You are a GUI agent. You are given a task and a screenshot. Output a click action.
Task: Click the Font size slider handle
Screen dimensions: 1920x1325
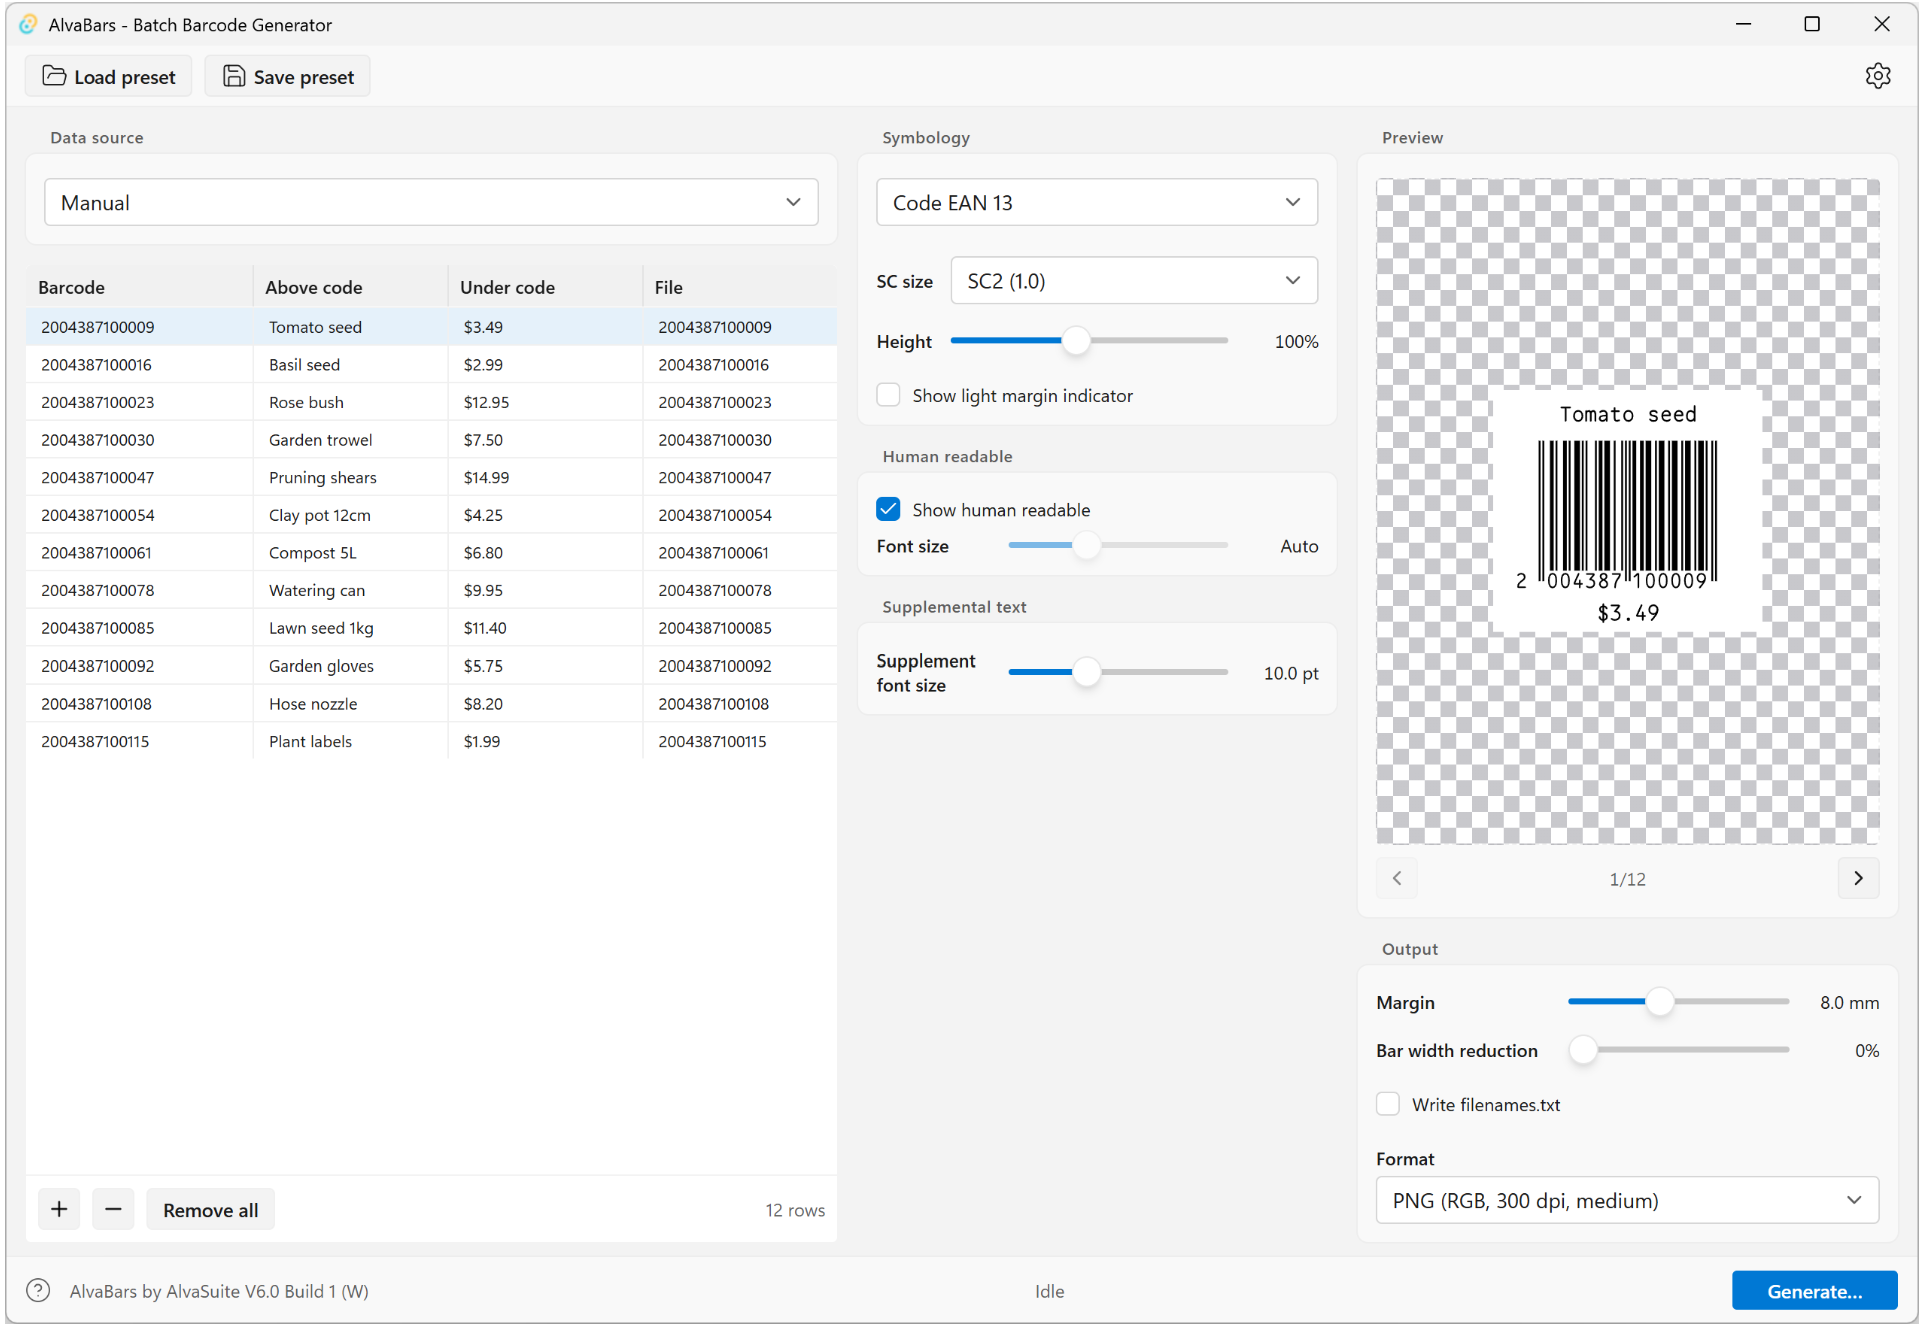[x=1086, y=546]
